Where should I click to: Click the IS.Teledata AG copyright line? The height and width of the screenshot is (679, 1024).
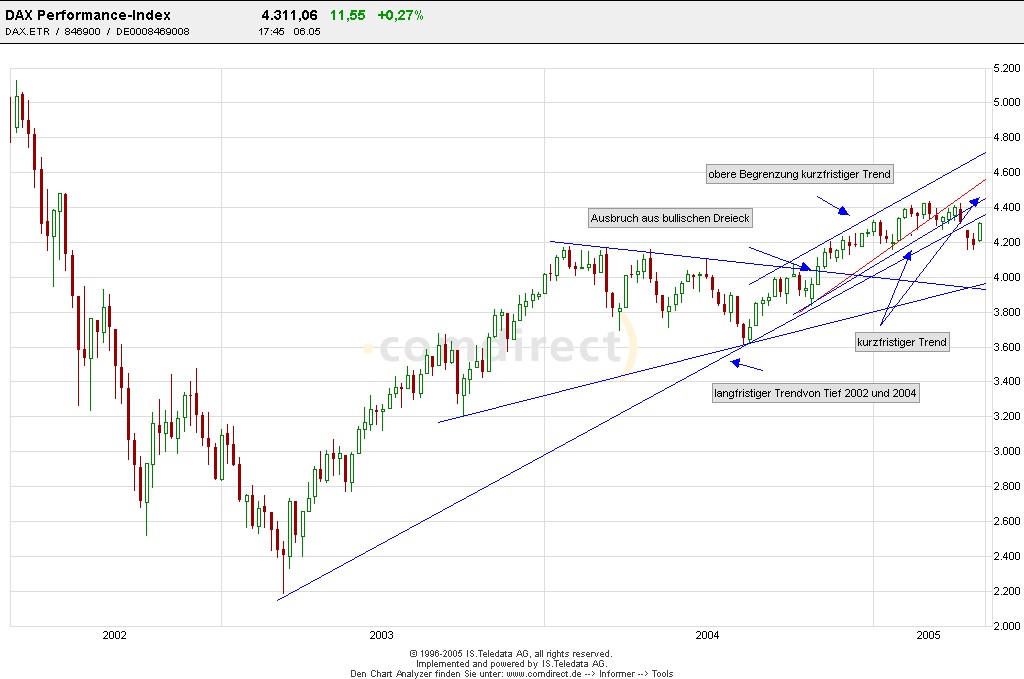click(511, 654)
